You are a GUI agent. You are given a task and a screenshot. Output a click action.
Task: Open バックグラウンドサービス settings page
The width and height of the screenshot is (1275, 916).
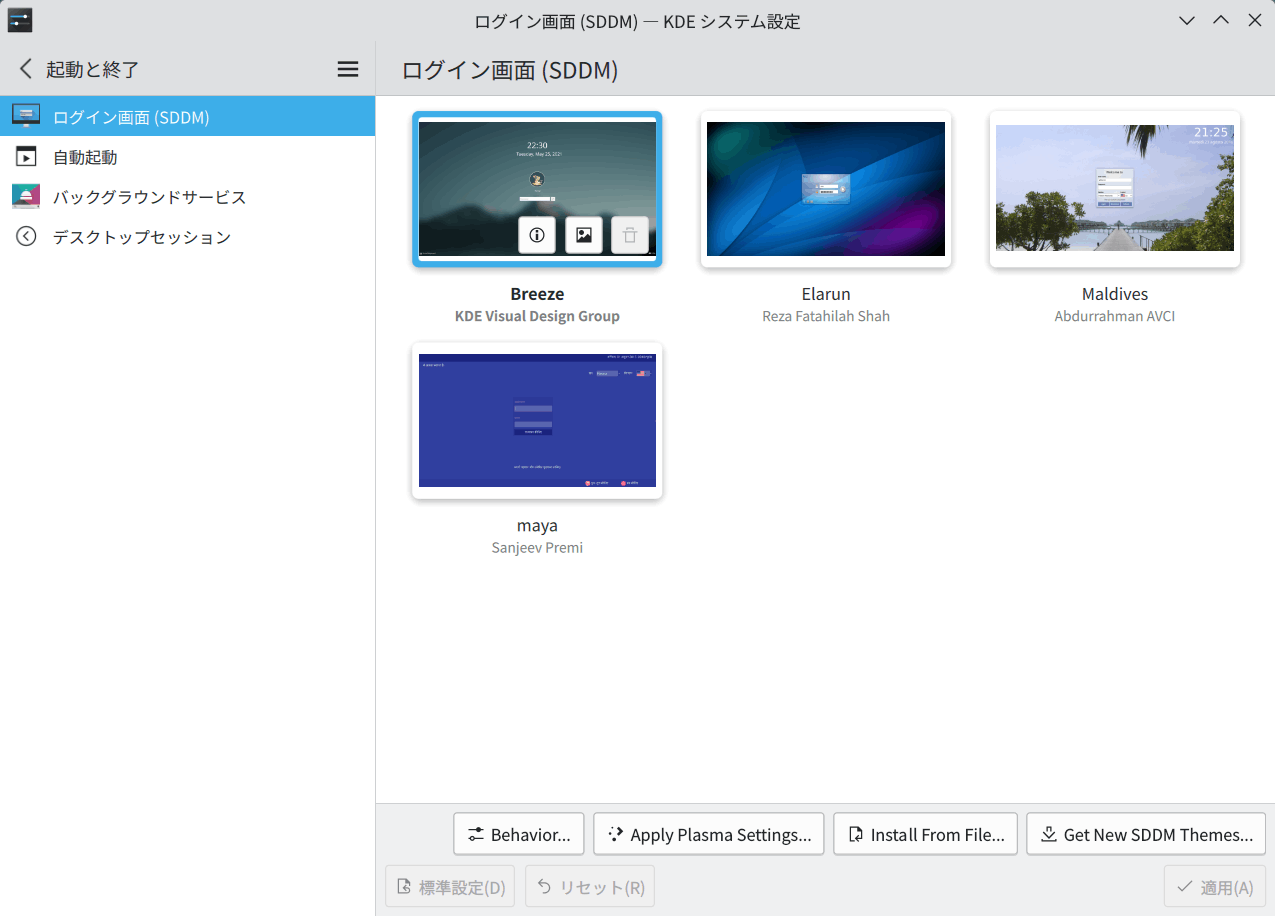187,197
